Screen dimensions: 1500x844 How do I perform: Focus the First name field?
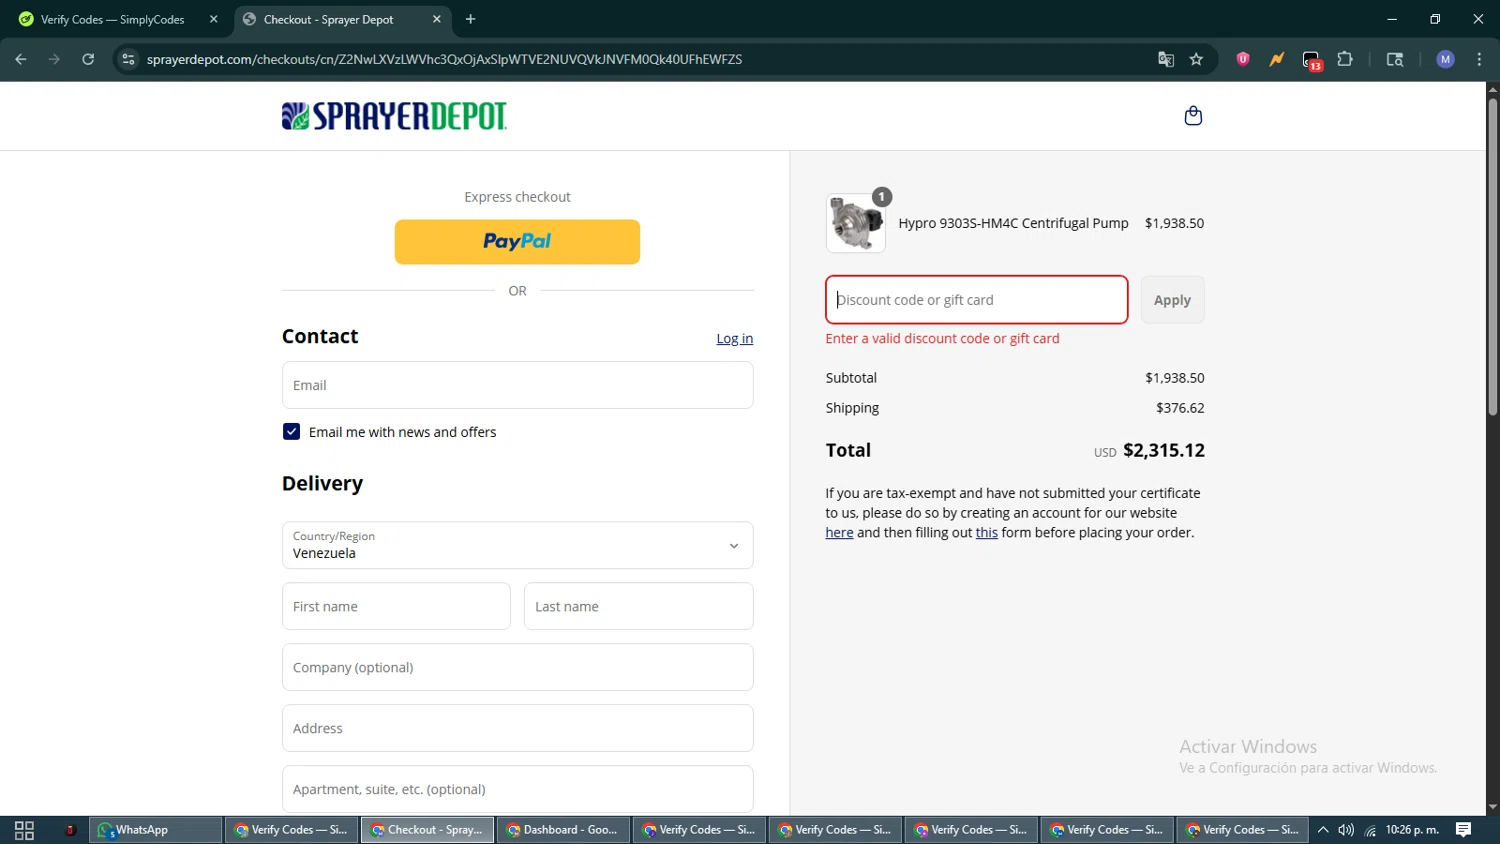[x=396, y=606]
